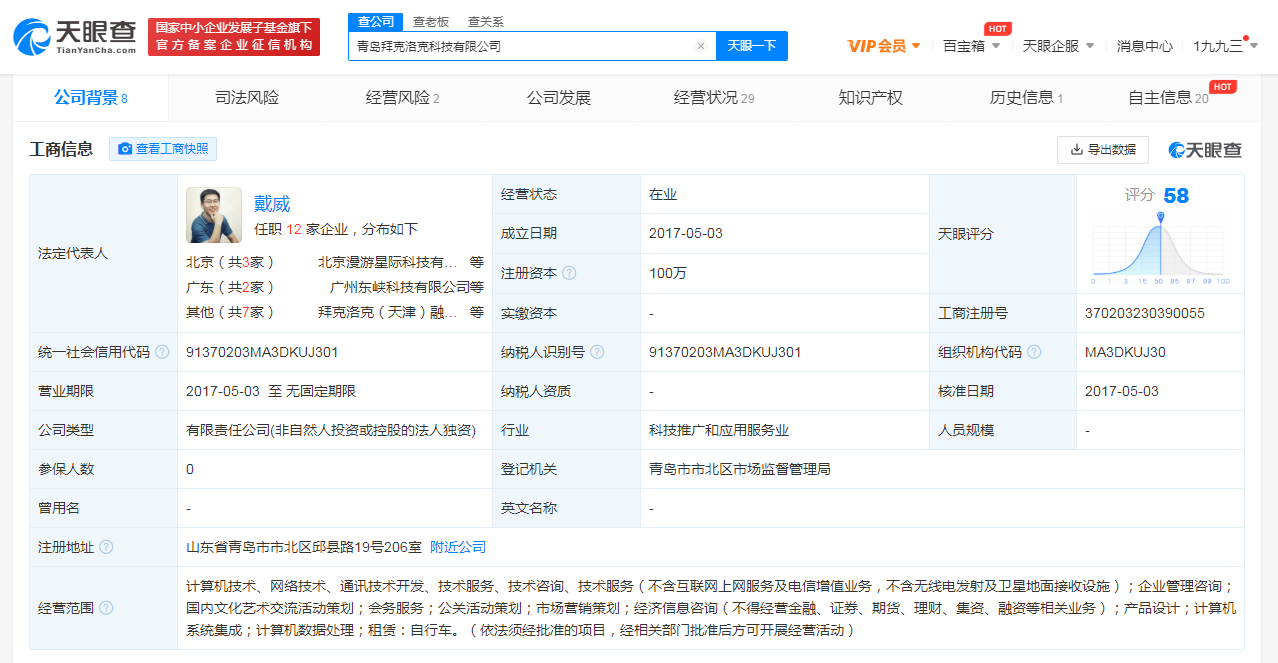This screenshot has height=663, width=1278.
Task: Click the credit code 91370203MA3DKUJ301 under 统一社会信用代码
Action: click(x=262, y=352)
